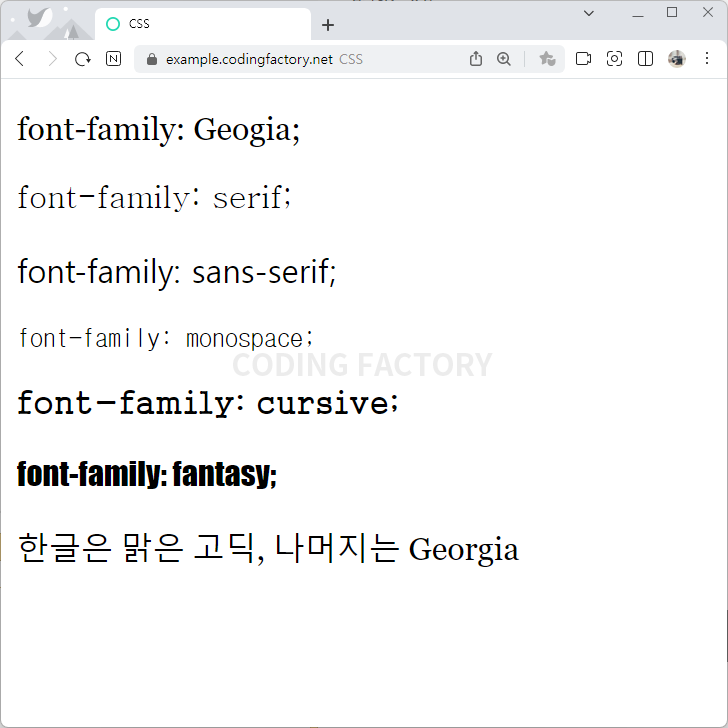Open the browser three-dot menu
Screen dimensions: 728x728
707,58
